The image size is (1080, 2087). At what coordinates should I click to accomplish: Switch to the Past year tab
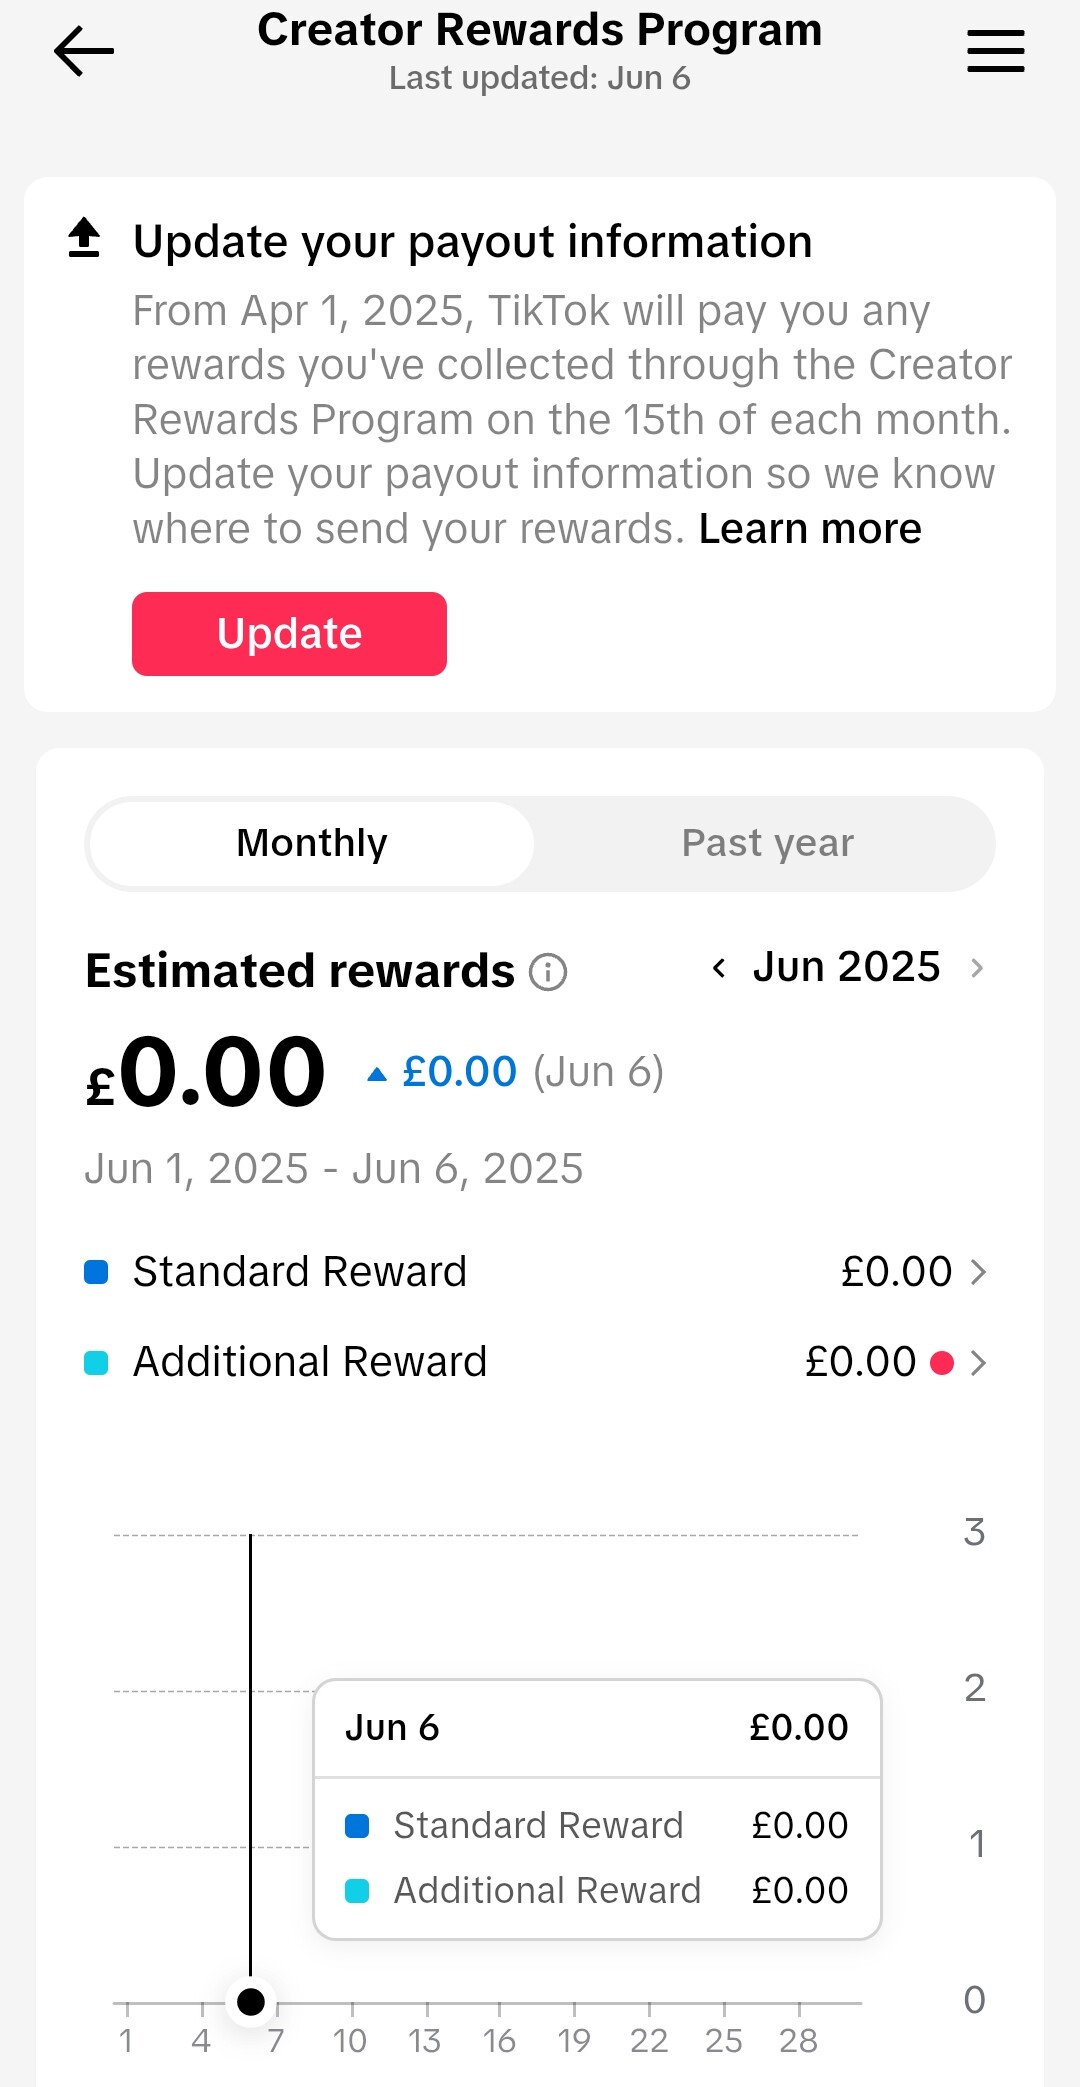pos(767,843)
